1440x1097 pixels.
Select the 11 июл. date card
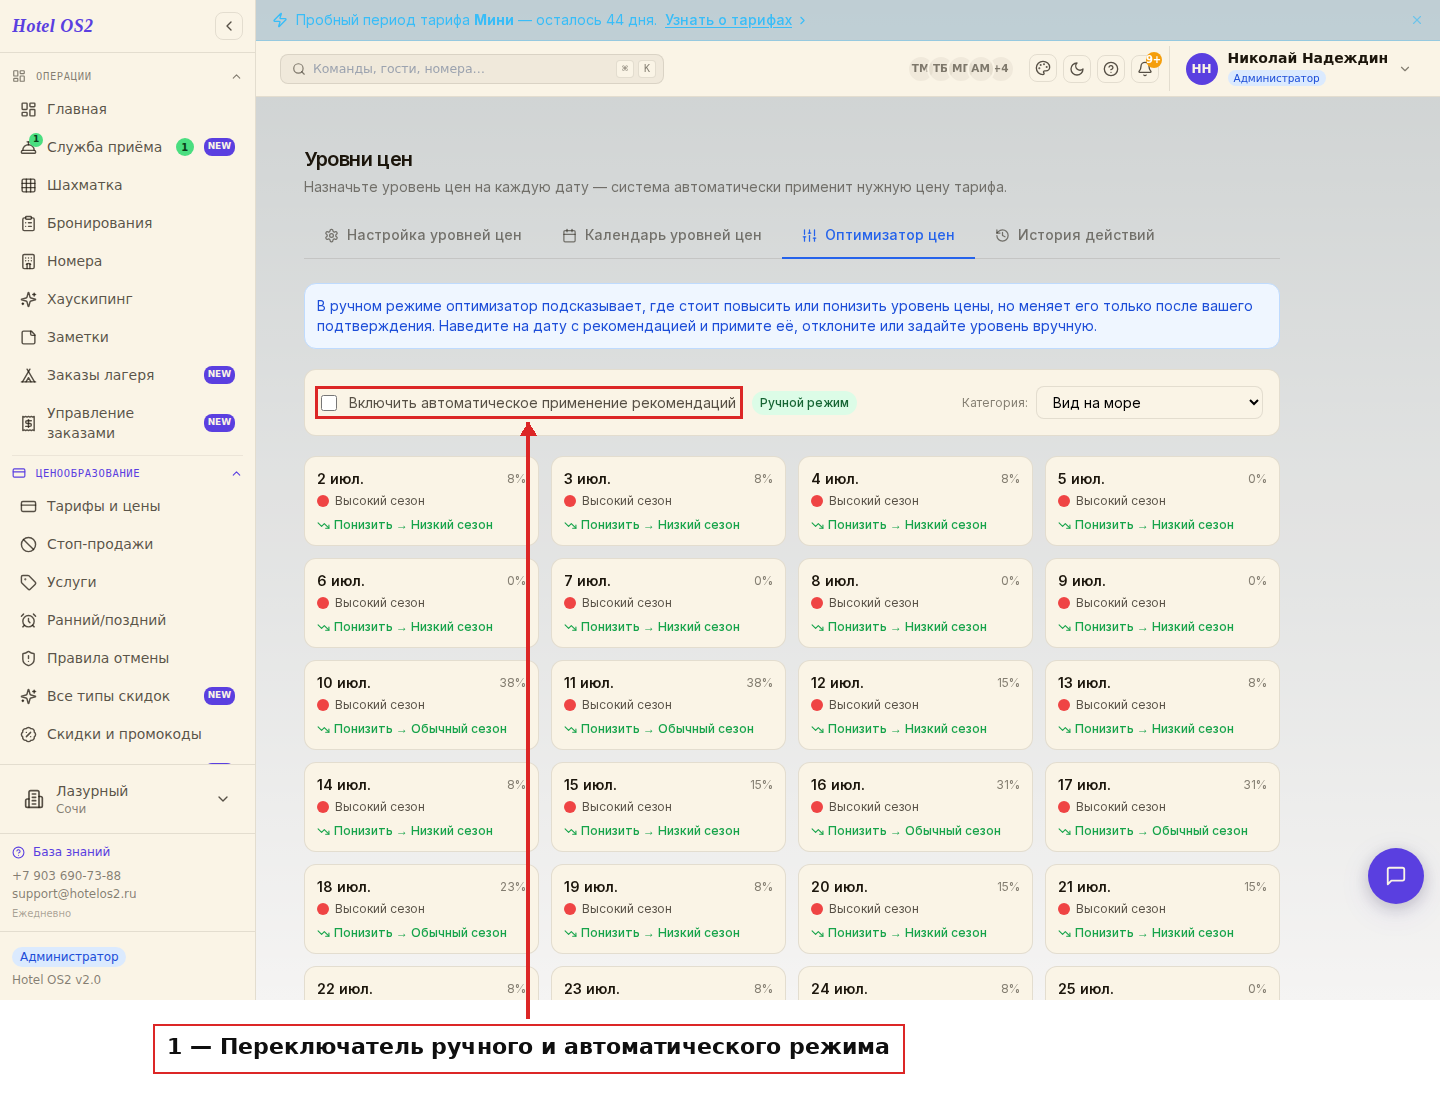(x=668, y=705)
